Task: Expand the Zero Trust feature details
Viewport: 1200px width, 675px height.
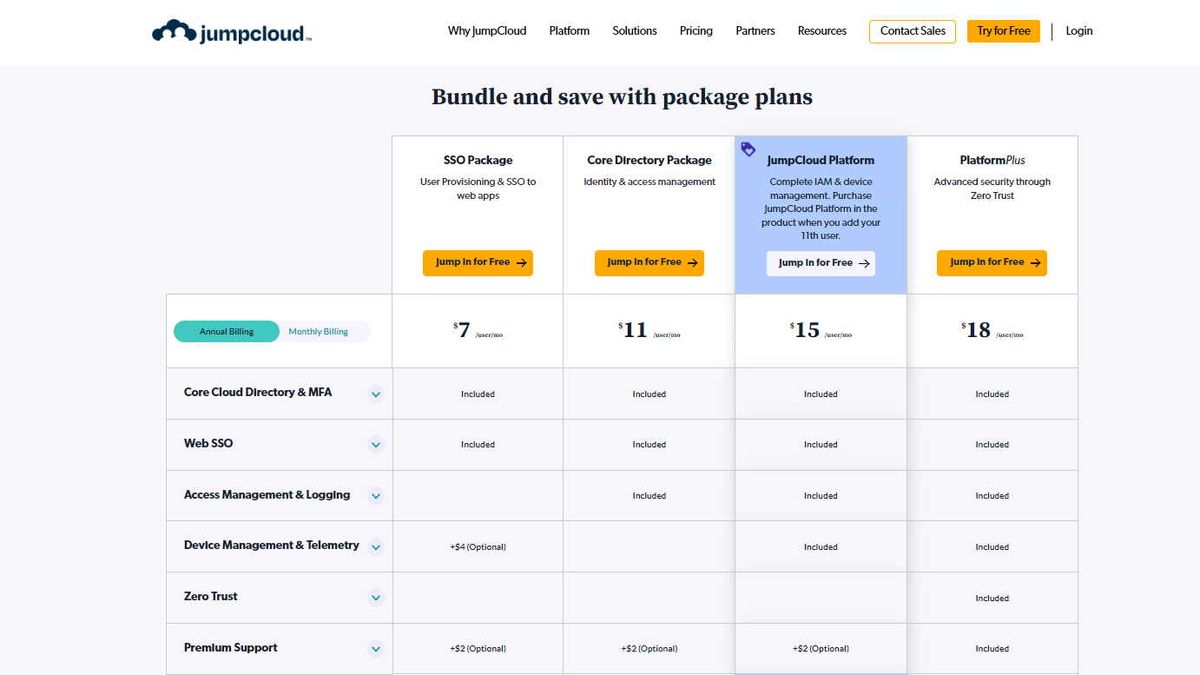Action: pyautogui.click(x=376, y=597)
